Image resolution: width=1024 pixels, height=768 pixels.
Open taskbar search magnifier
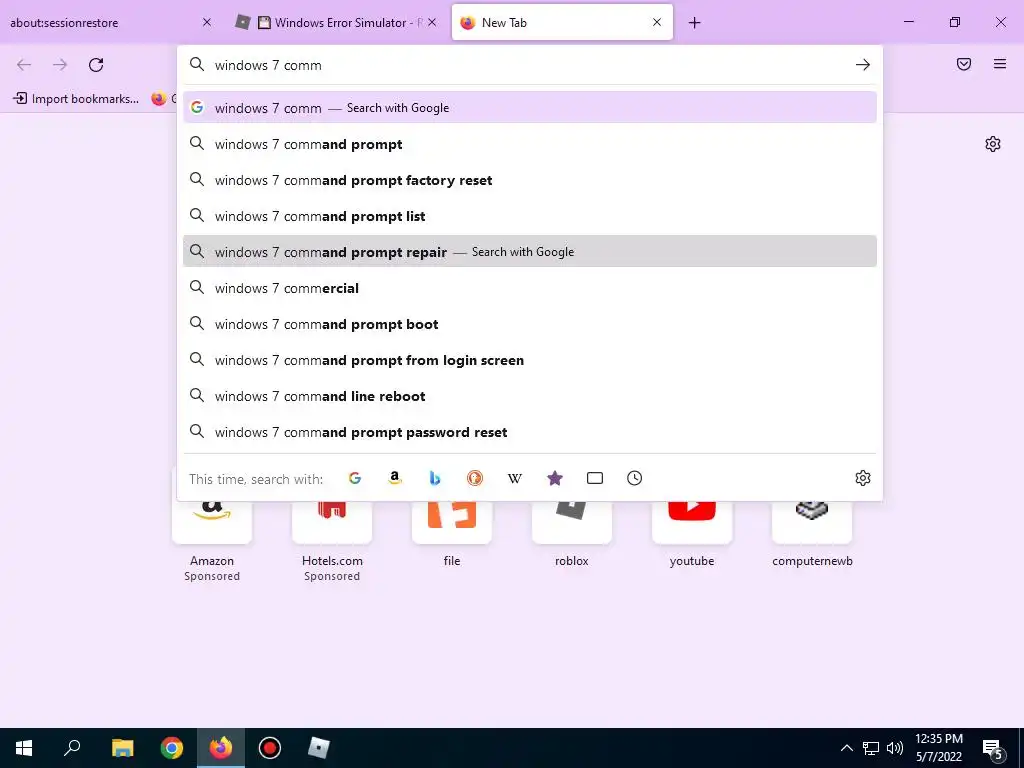pos(72,748)
